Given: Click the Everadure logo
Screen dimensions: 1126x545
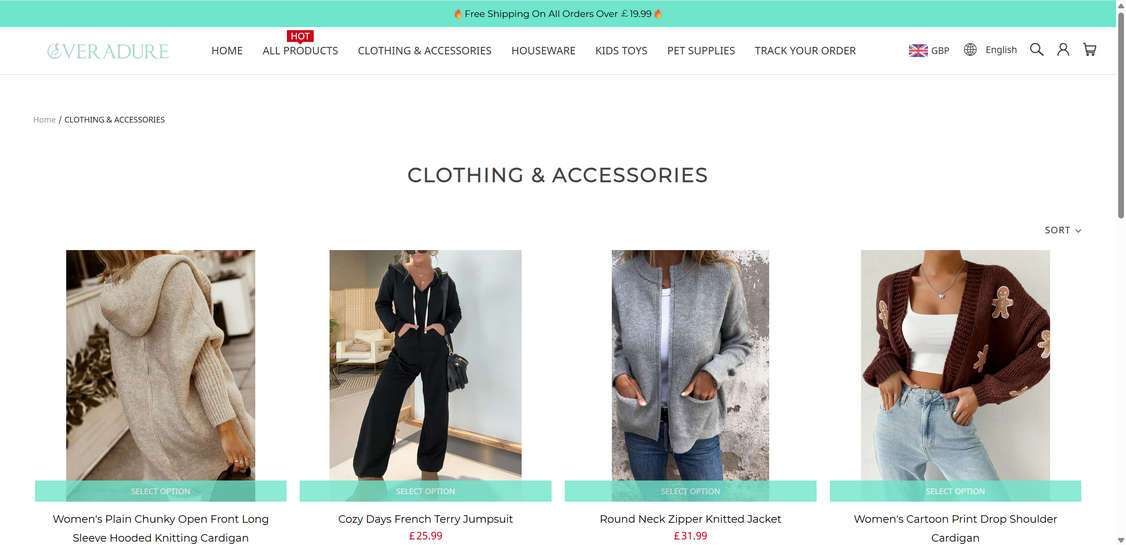Looking at the screenshot, I should tap(108, 51).
